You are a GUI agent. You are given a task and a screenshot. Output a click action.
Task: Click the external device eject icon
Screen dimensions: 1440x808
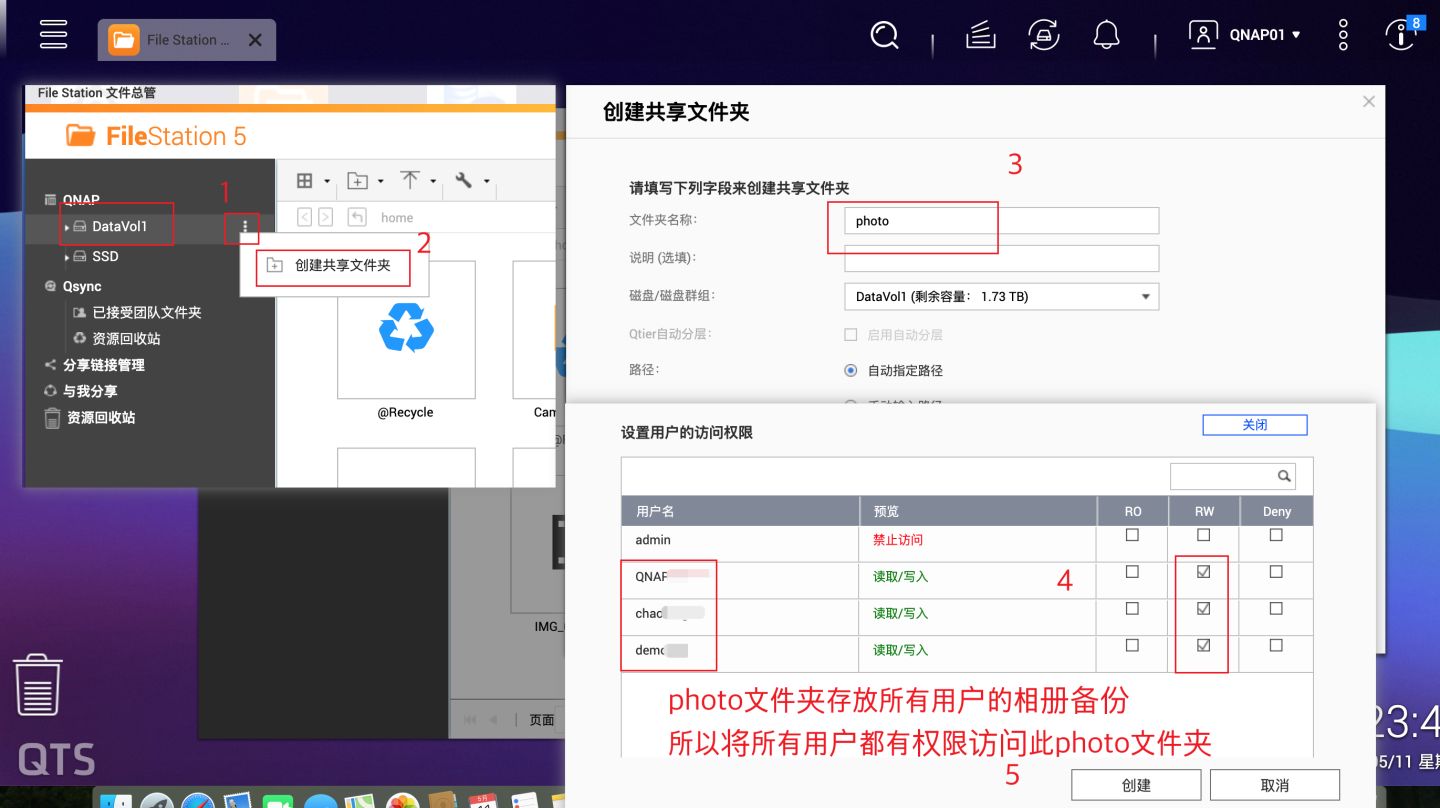1044,34
